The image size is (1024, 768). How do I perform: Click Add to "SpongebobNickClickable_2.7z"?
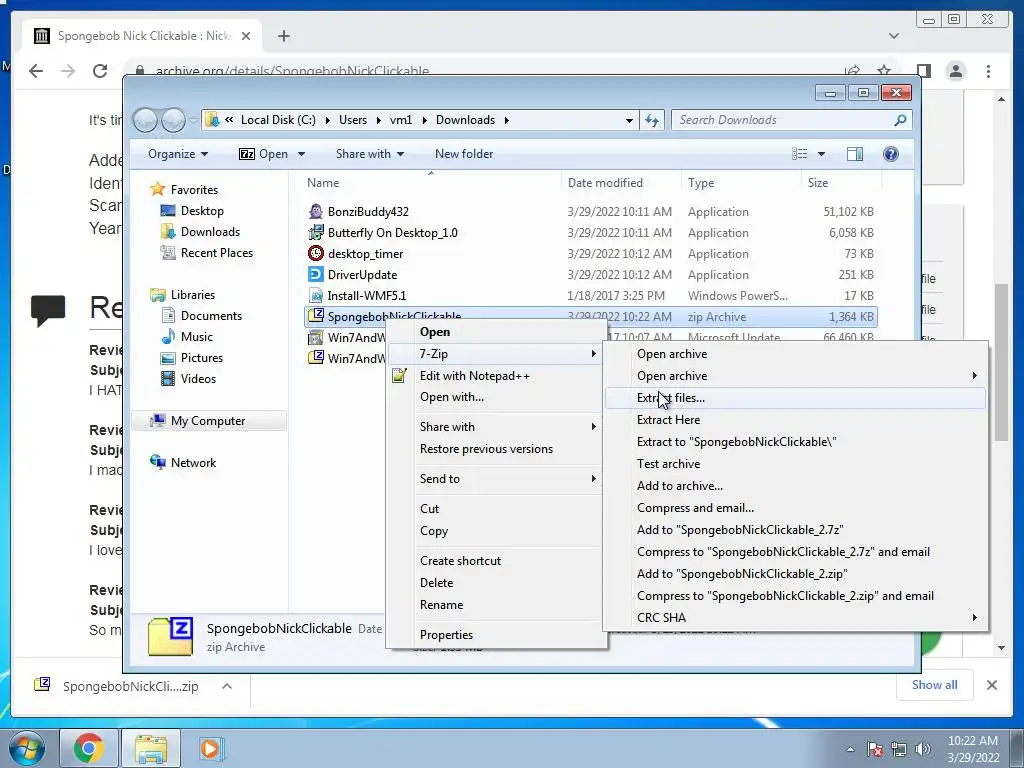tap(795, 530)
